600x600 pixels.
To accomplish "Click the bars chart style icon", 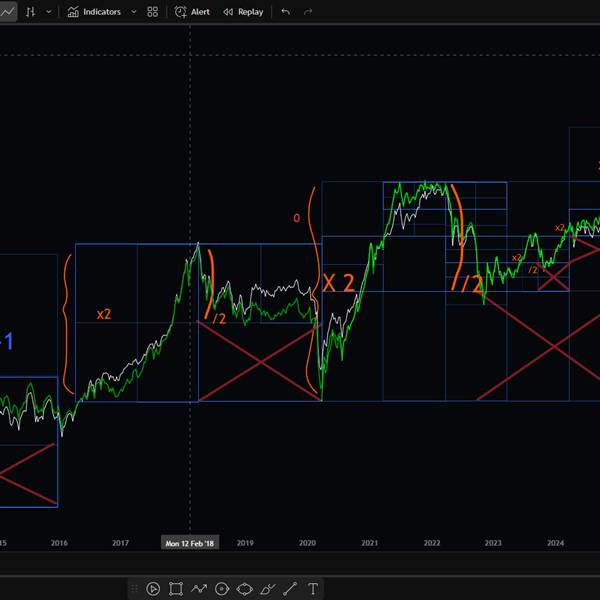I will click(x=31, y=12).
